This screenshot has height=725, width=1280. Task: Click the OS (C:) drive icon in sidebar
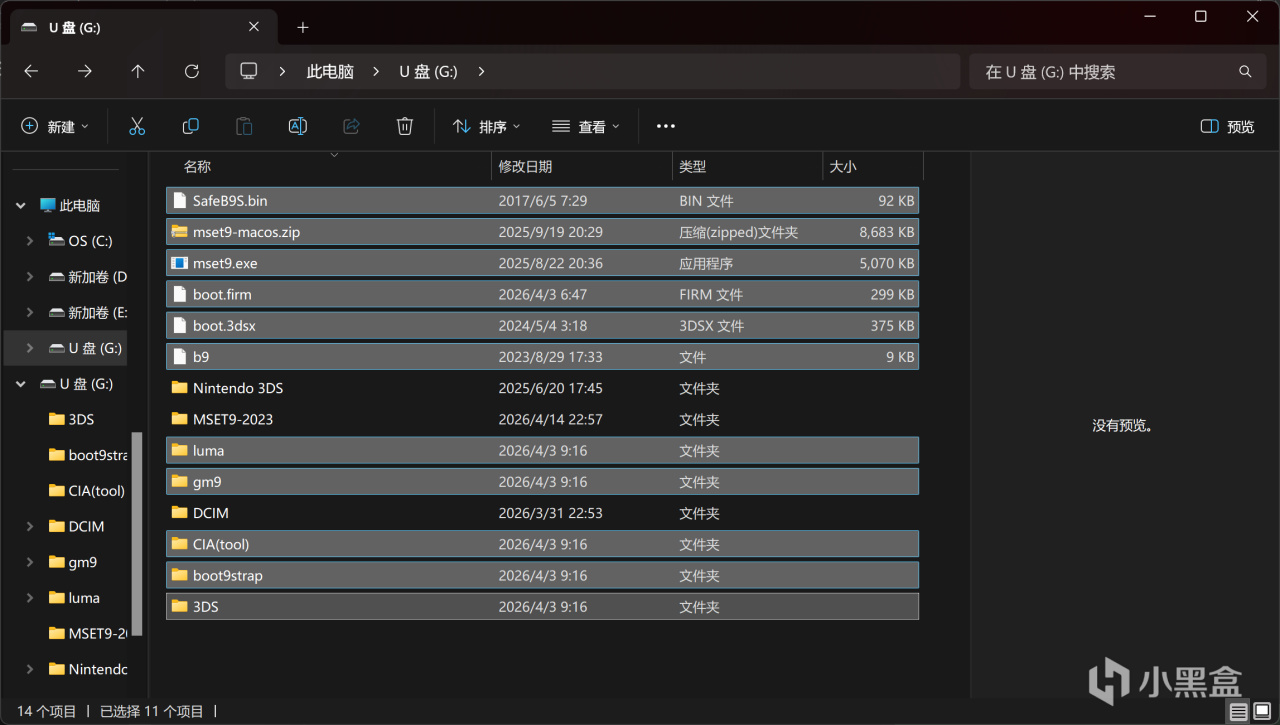[x=56, y=241]
